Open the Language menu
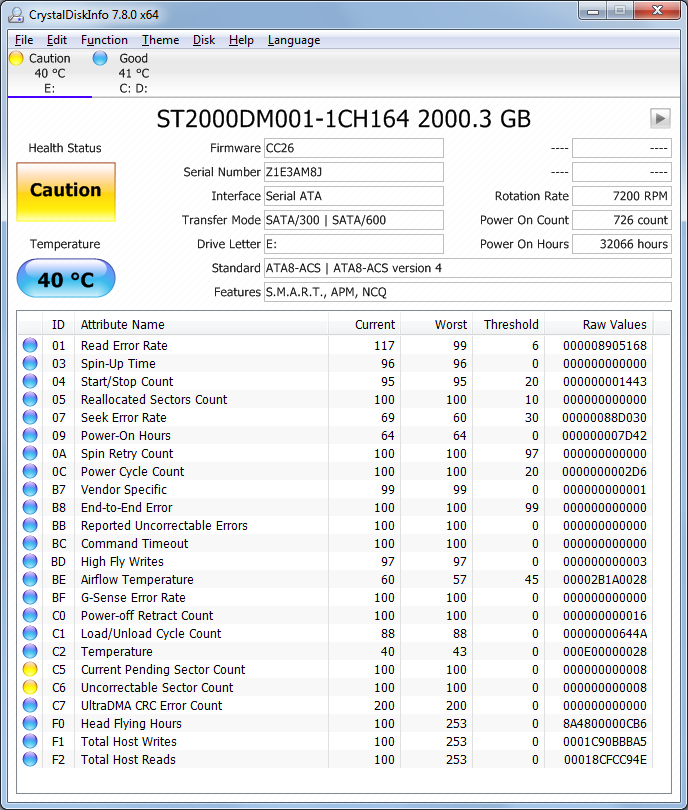 coord(293,40)
